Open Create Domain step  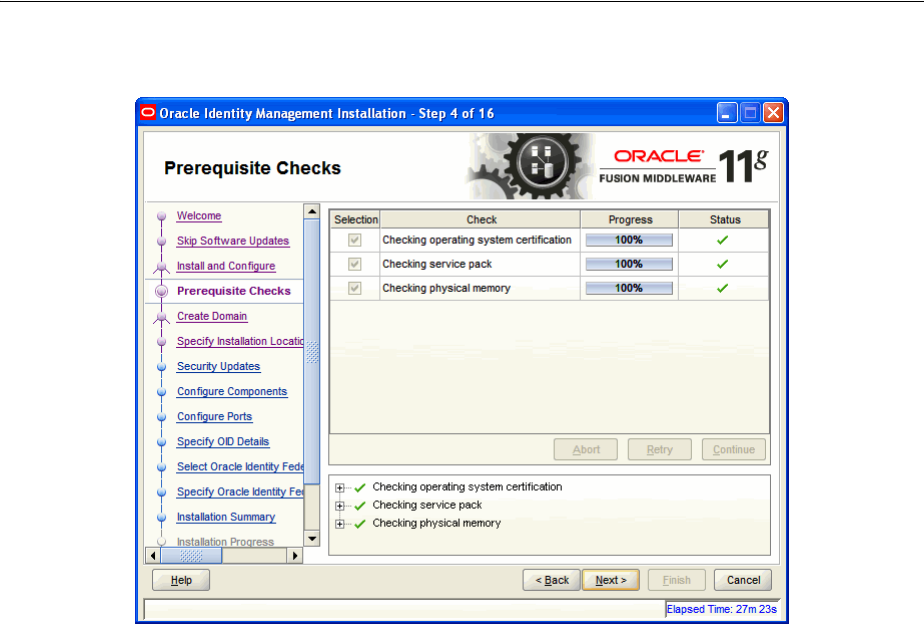tap(212, 316)
